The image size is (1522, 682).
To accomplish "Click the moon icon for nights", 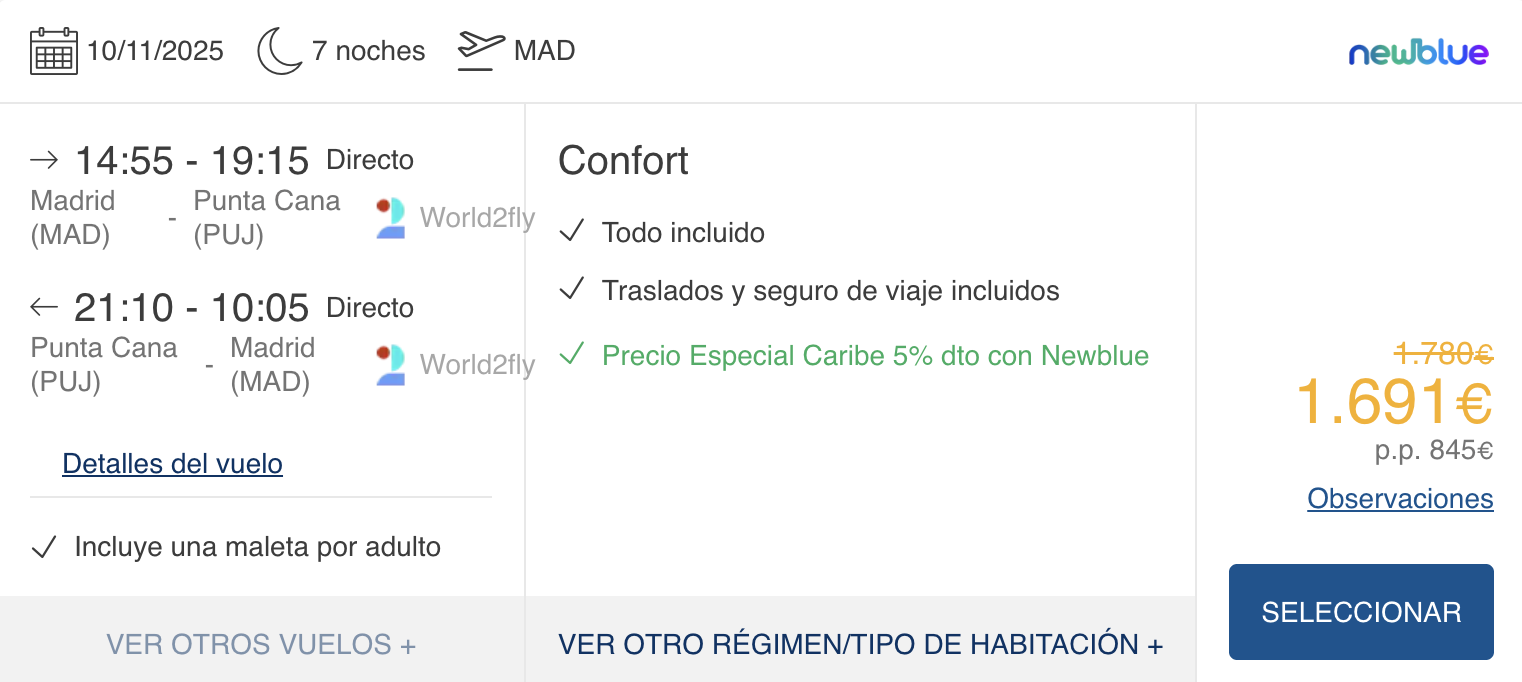I will (279, 51).
